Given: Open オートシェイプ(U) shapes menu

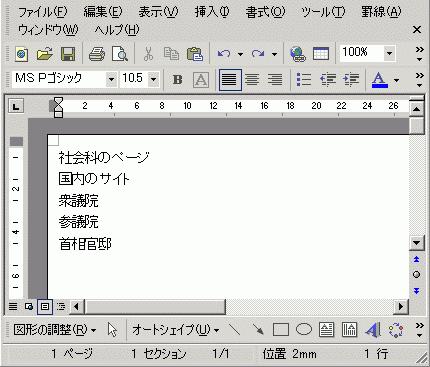Looking at the screenshot, I should [x=176, y=330].
